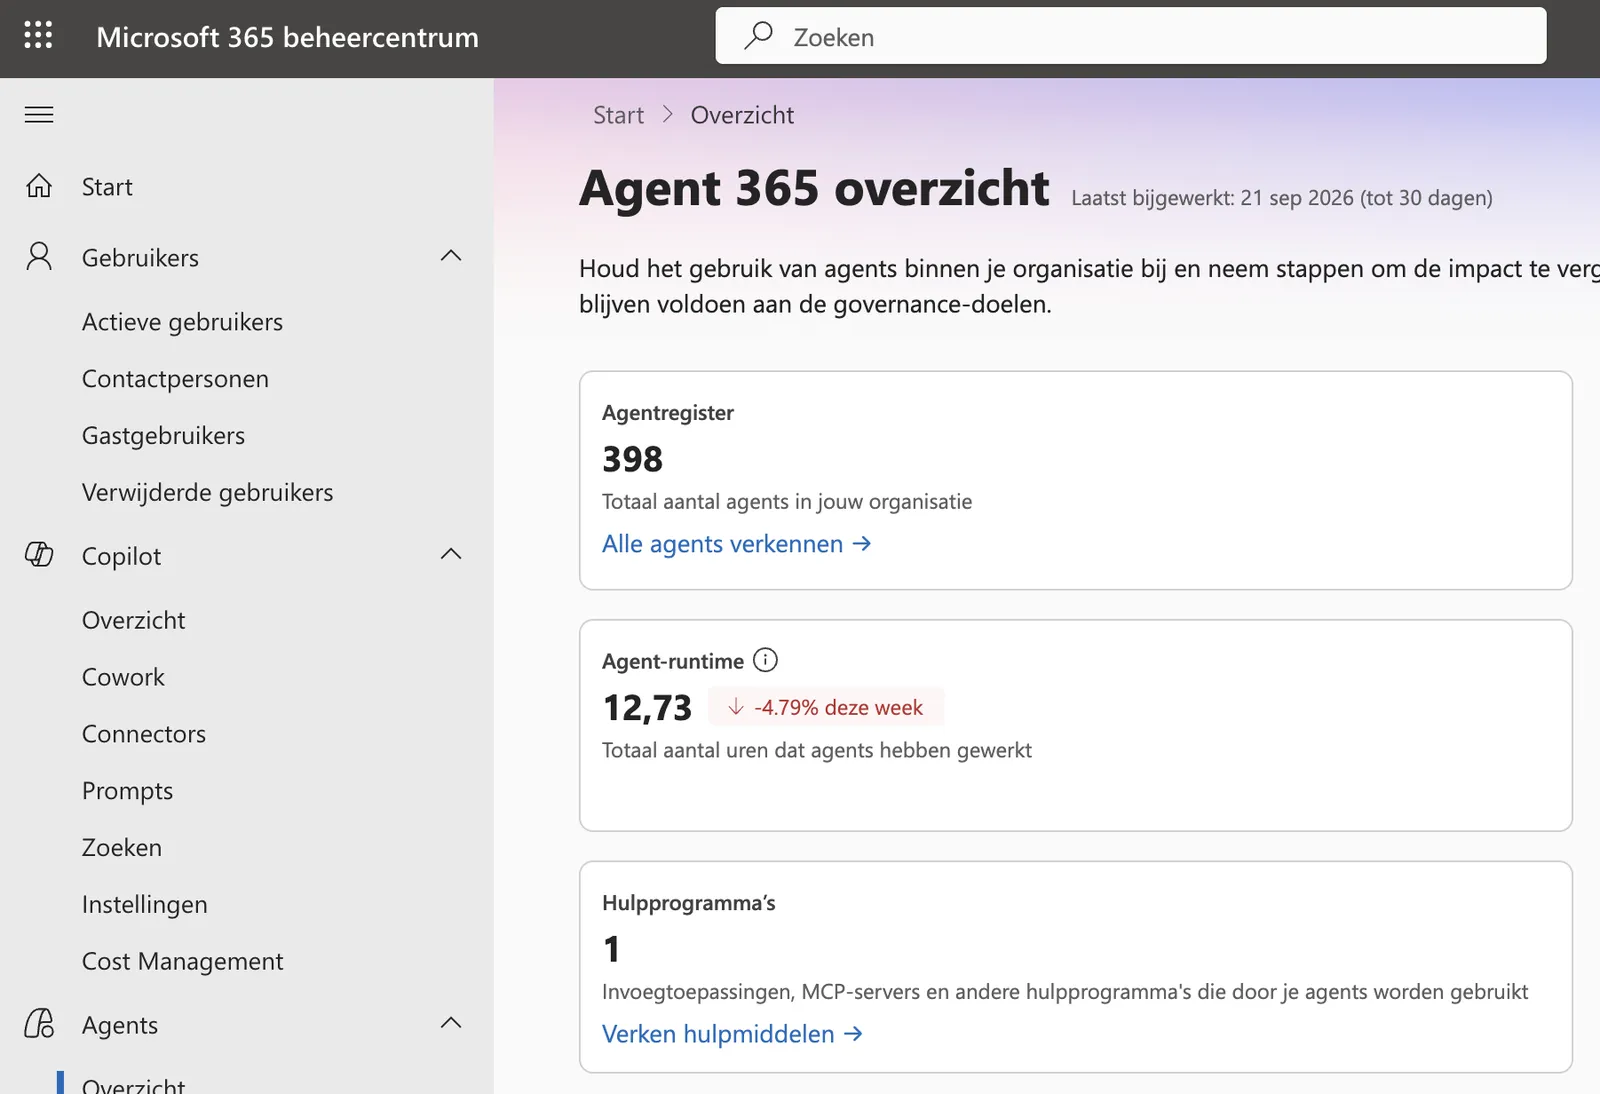Open Cost Management page
The width and height of the screenshot is (1600, 1094).
[x=182, y=962]
